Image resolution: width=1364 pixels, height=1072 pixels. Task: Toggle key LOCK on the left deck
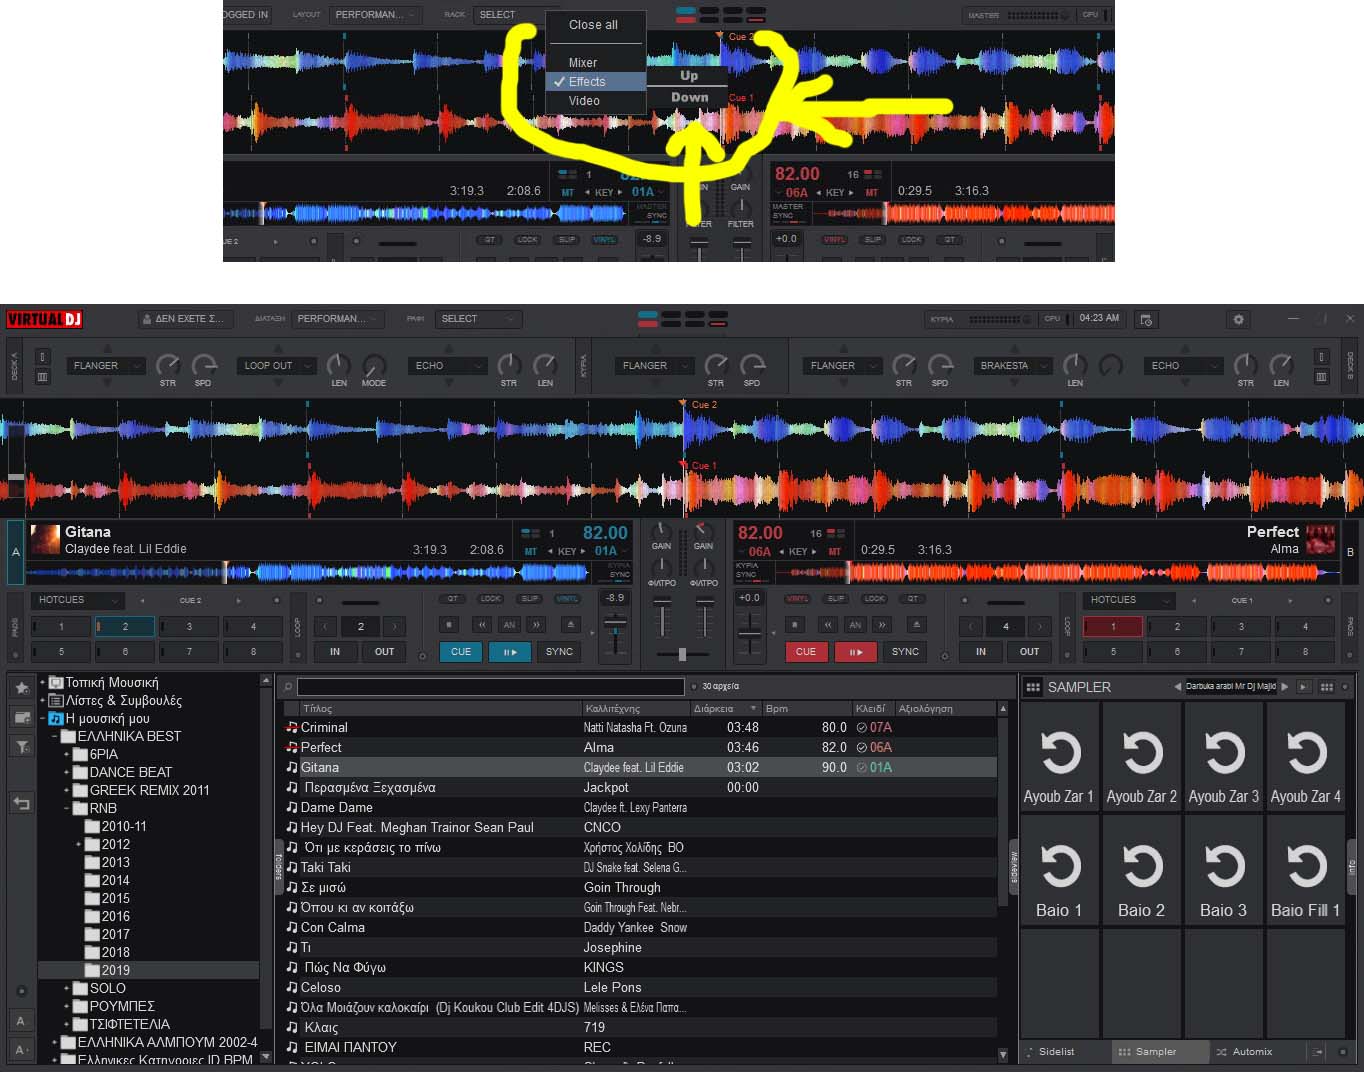[x=490, y=599]
